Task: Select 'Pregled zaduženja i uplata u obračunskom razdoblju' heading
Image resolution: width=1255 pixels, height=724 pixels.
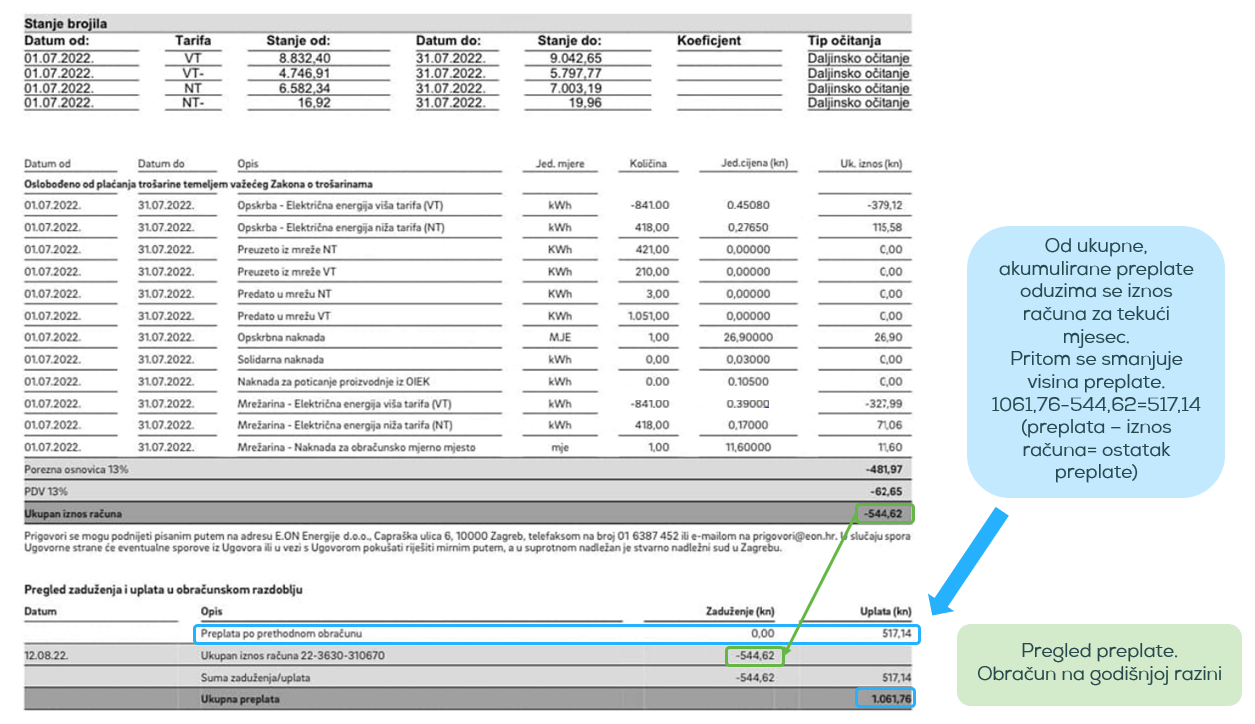Action: pyautogui.click(x=163, y=590)
